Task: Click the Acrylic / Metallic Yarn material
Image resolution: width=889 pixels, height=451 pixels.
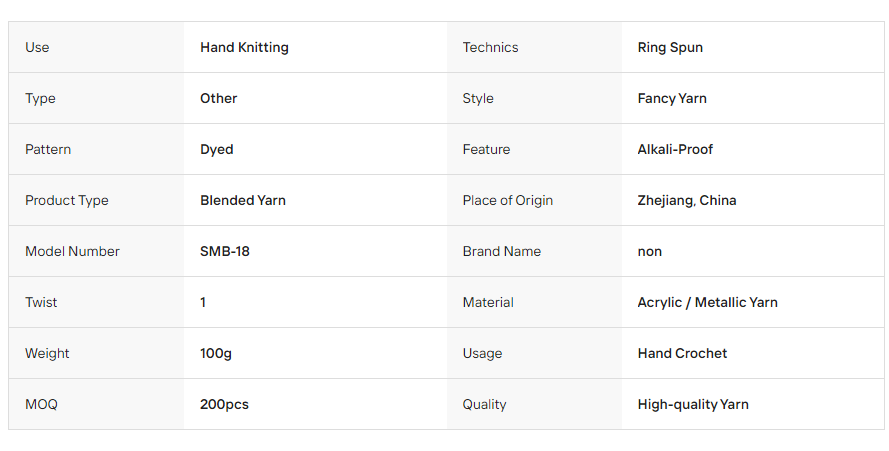Action: [708, 302]
